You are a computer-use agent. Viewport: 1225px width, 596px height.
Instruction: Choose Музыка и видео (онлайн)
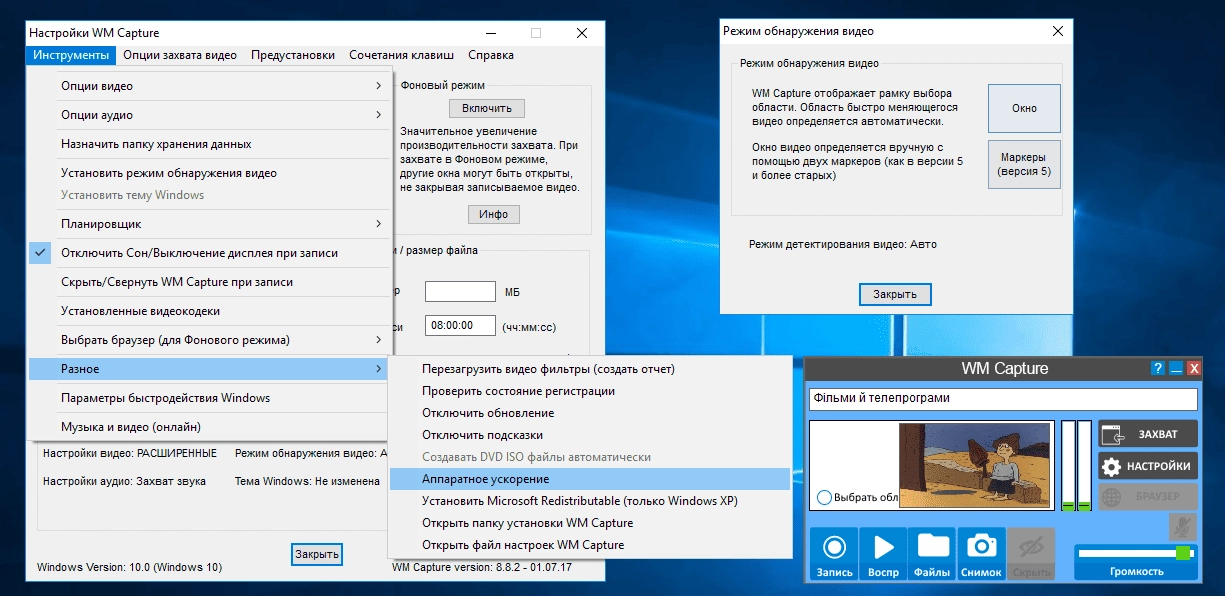(210, 427)
